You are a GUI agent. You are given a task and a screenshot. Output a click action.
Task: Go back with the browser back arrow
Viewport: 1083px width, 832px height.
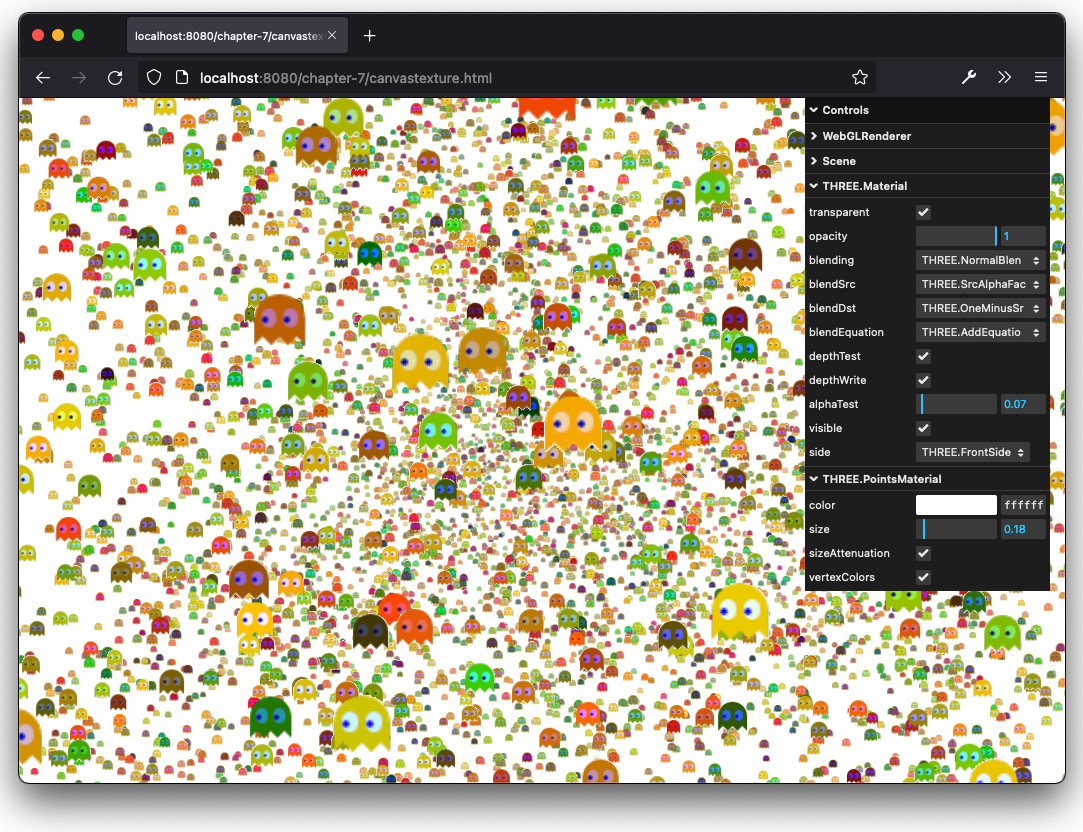[43, 78]
